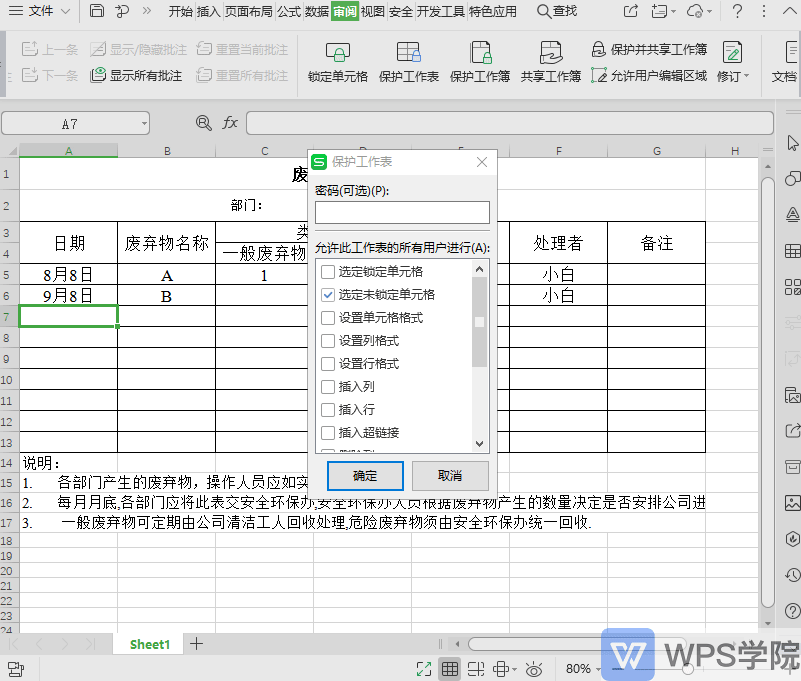Viewport: 801px width, 681px height.
Task: Close the 保护工作表 dialog
Action: pyautogui.click(x=481, y=162)
